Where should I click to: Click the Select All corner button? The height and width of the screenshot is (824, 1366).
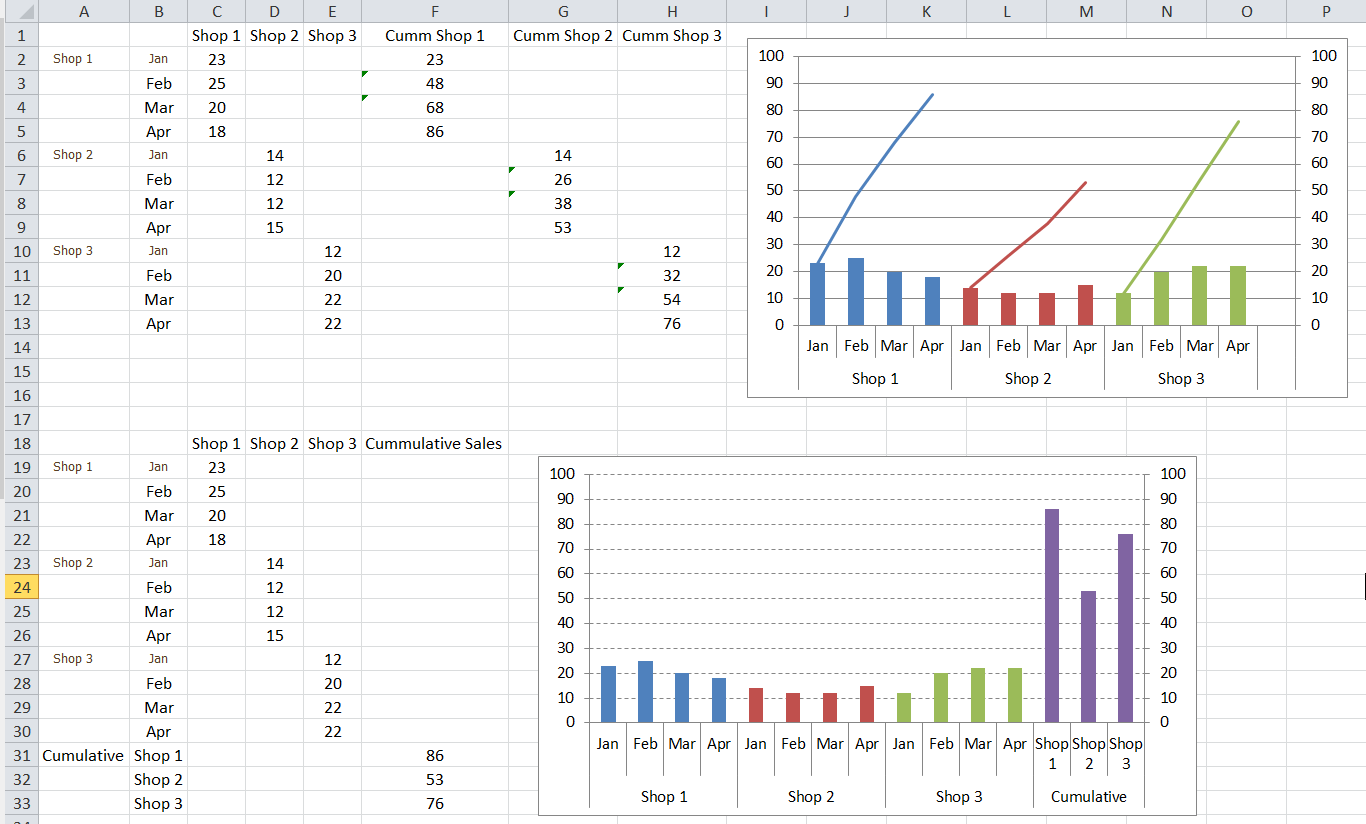(x=19, y=12)
